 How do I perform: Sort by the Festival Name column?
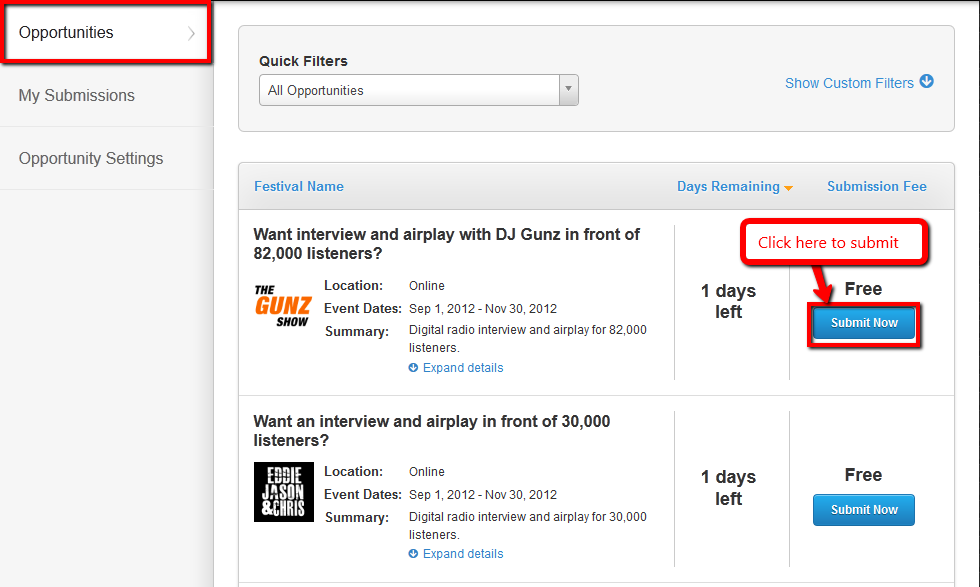299,186
